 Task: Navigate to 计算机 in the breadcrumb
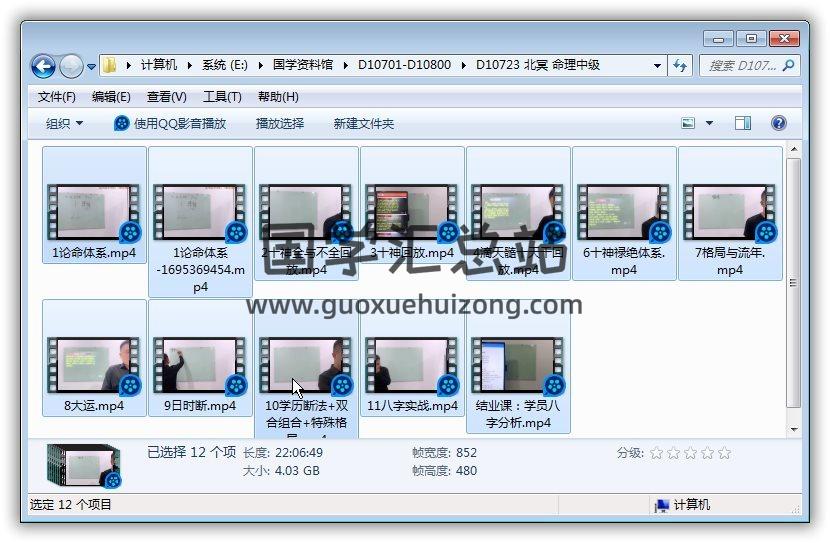[x=159, y=65]
